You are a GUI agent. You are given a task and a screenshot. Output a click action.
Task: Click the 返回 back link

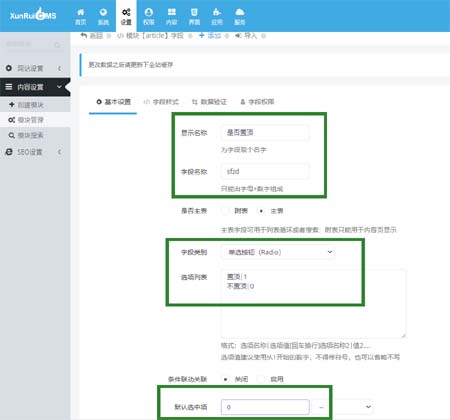[92, 35]
